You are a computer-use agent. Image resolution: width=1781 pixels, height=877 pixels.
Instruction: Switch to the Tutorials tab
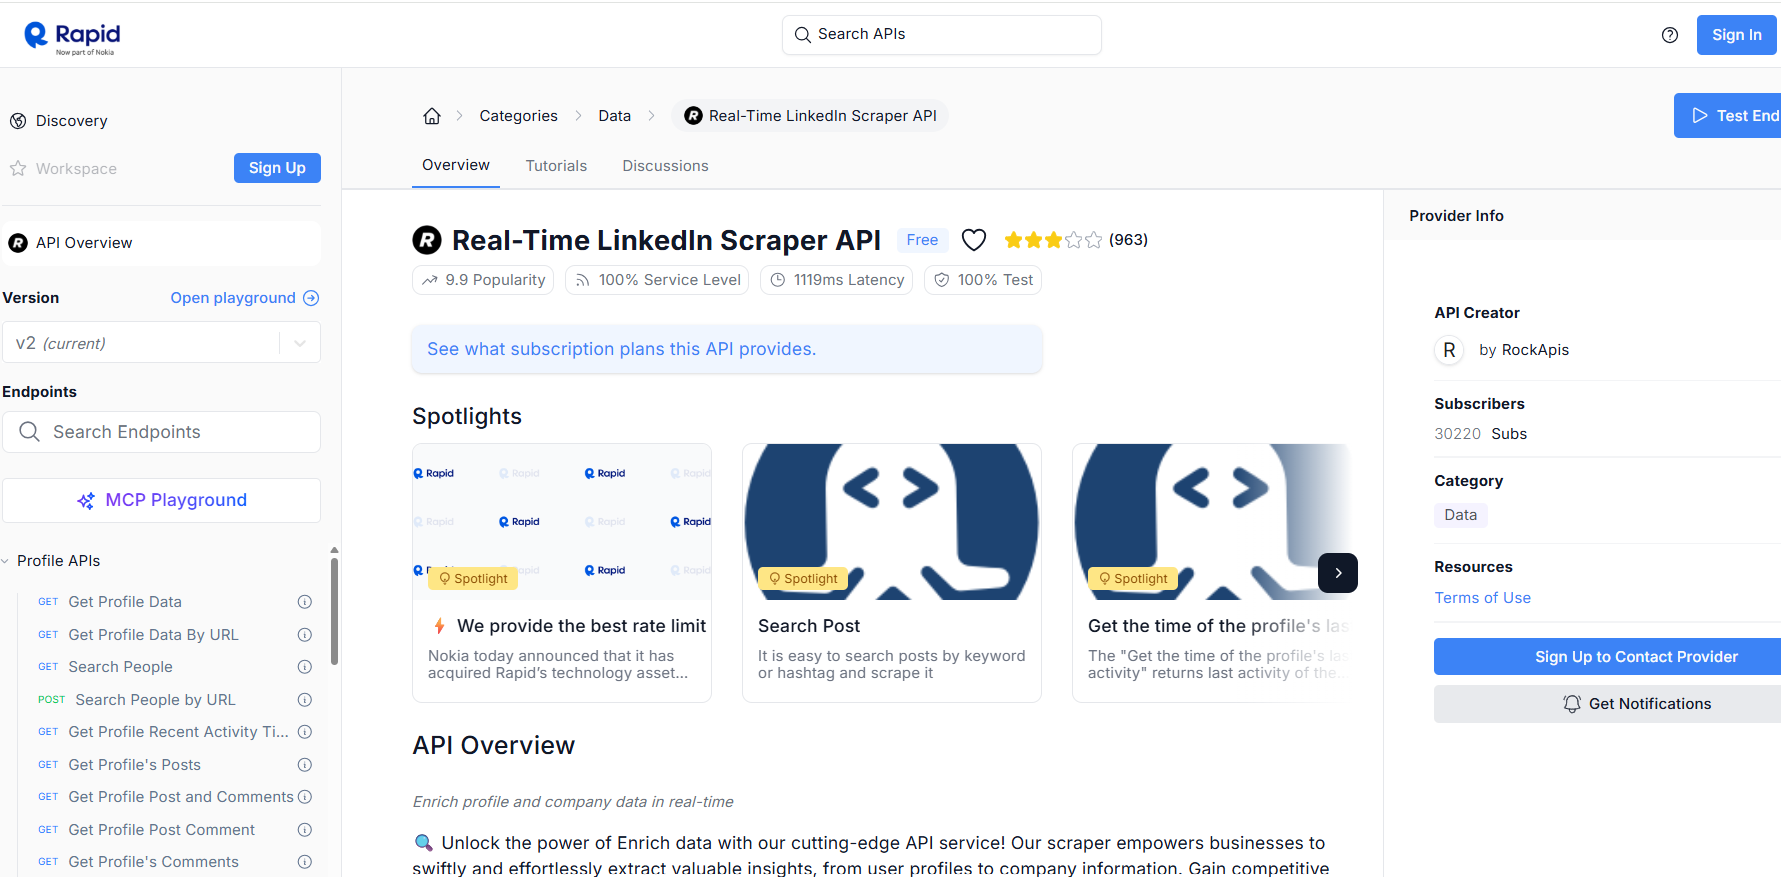(x=556, y=166)
